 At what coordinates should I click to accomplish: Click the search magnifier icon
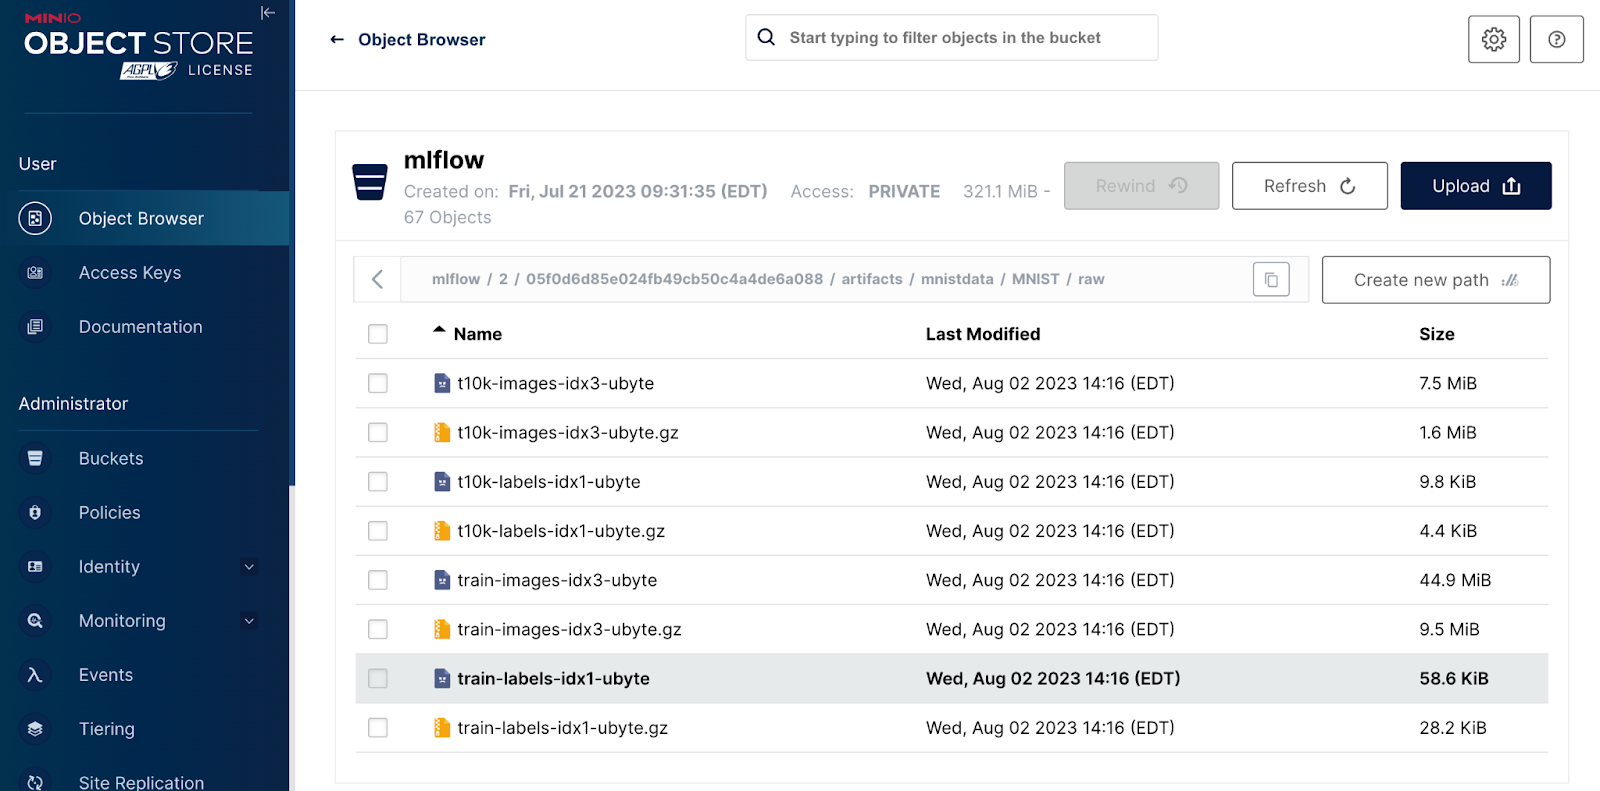(x=766, y=37)
